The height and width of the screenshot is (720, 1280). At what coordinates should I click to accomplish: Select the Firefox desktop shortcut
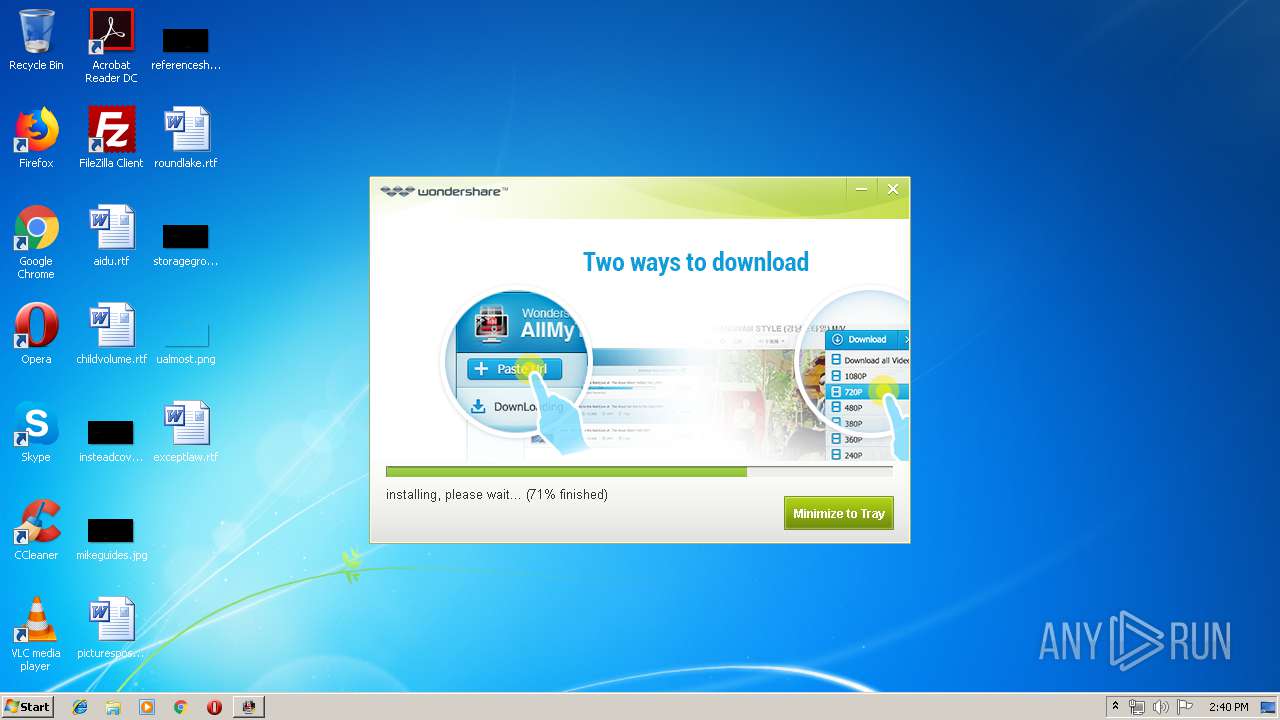(36, 138)
